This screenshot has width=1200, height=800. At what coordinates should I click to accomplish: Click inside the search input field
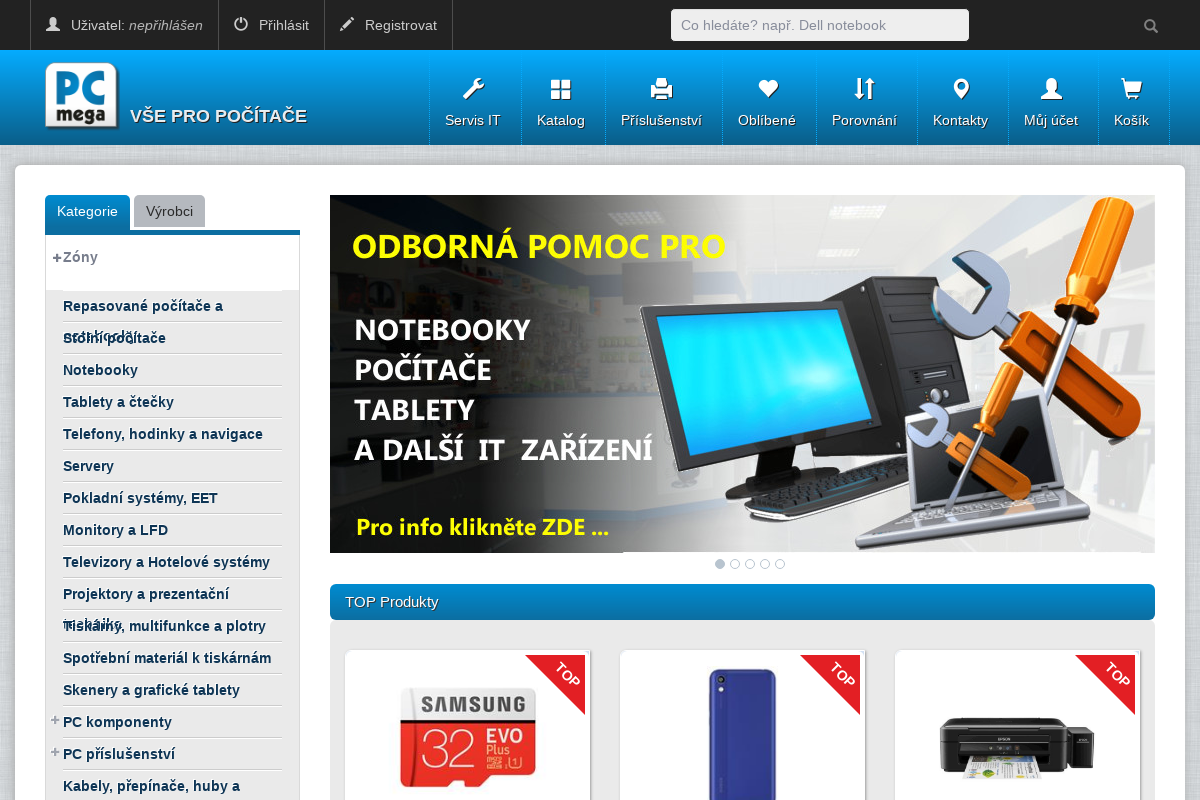pos(819,25)
